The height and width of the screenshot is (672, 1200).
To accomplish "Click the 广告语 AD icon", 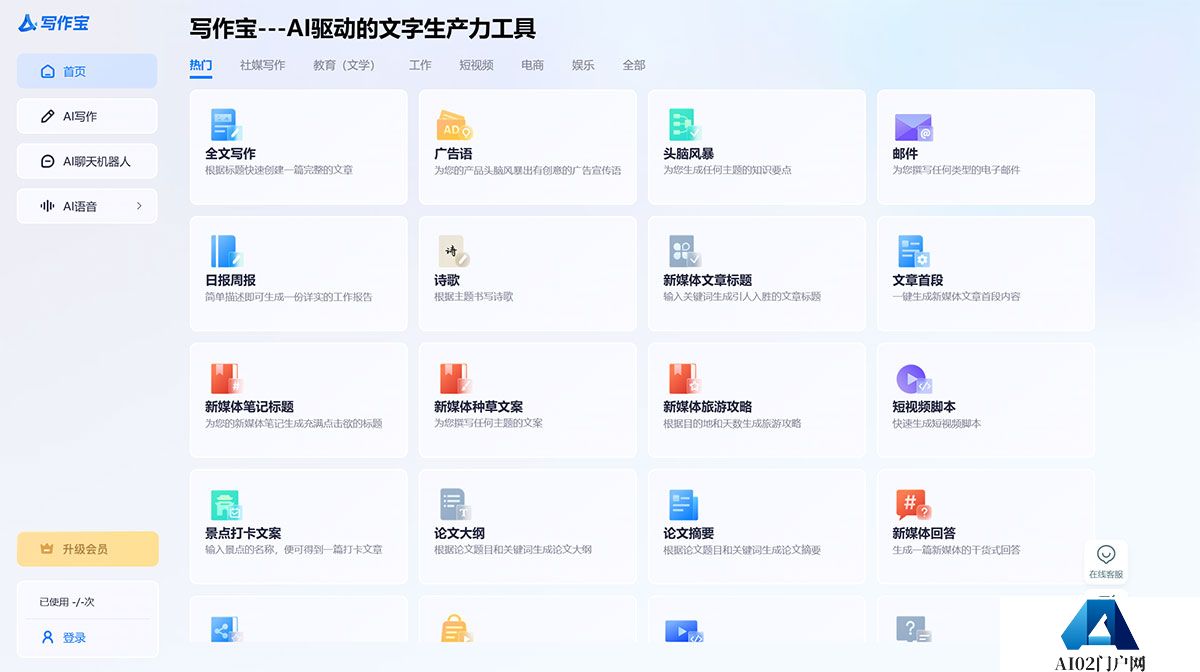I will tap(454, 125).
